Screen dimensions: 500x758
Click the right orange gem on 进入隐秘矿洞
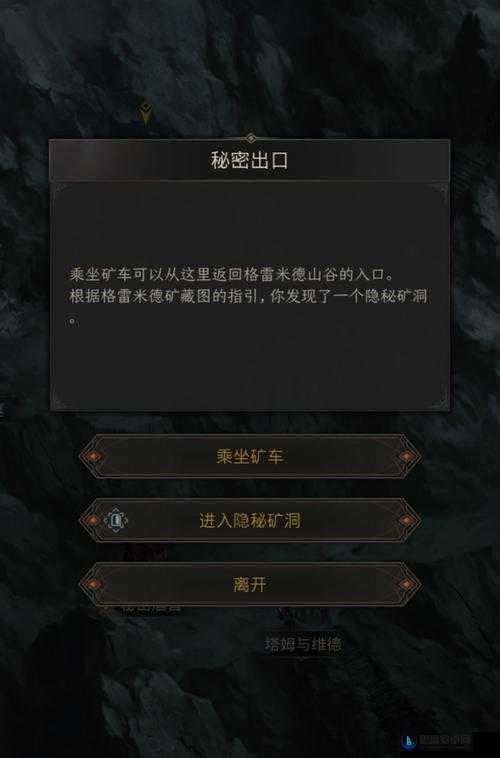(406, 521)
